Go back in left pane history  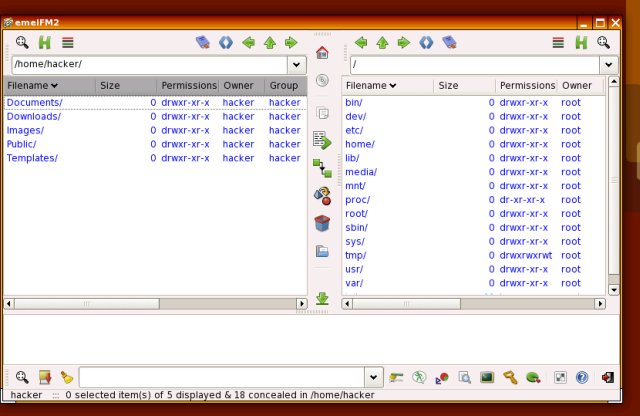[248, 42]
